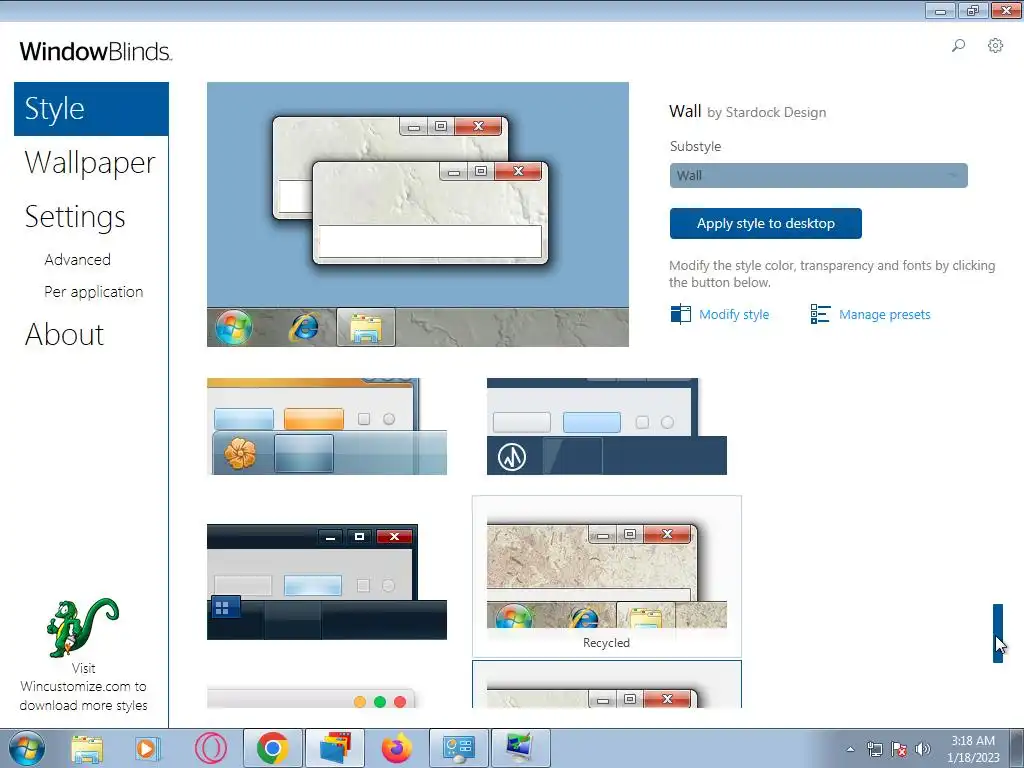Select the orange flower style thumbnail
This screenshot has width=1024, height=768.
pyautogui.click(x=327, y=426)
